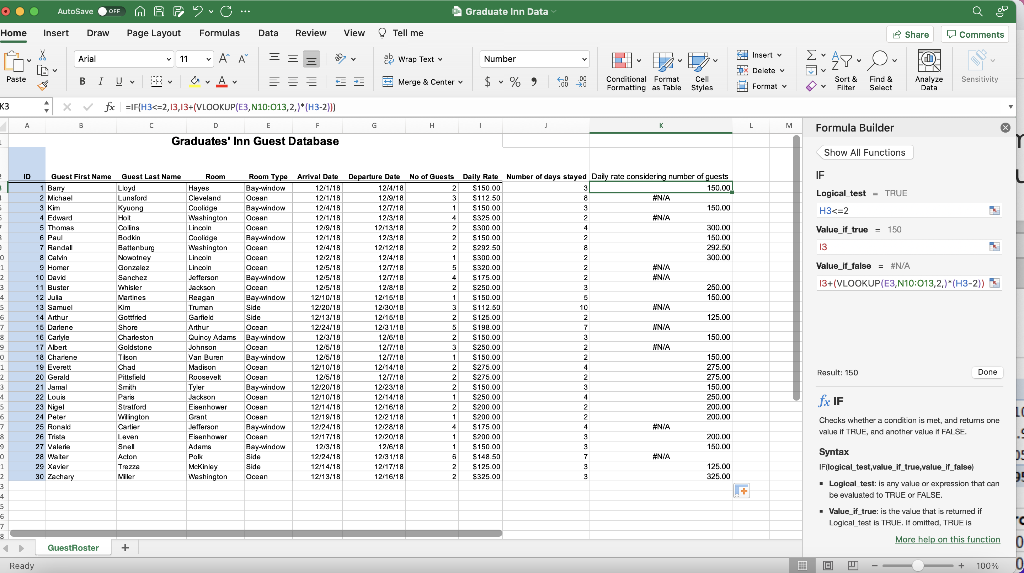Open the Merge & Center dropdown arrow
This screenshot has height=573, width=1024.
click(x=460, y=82)
